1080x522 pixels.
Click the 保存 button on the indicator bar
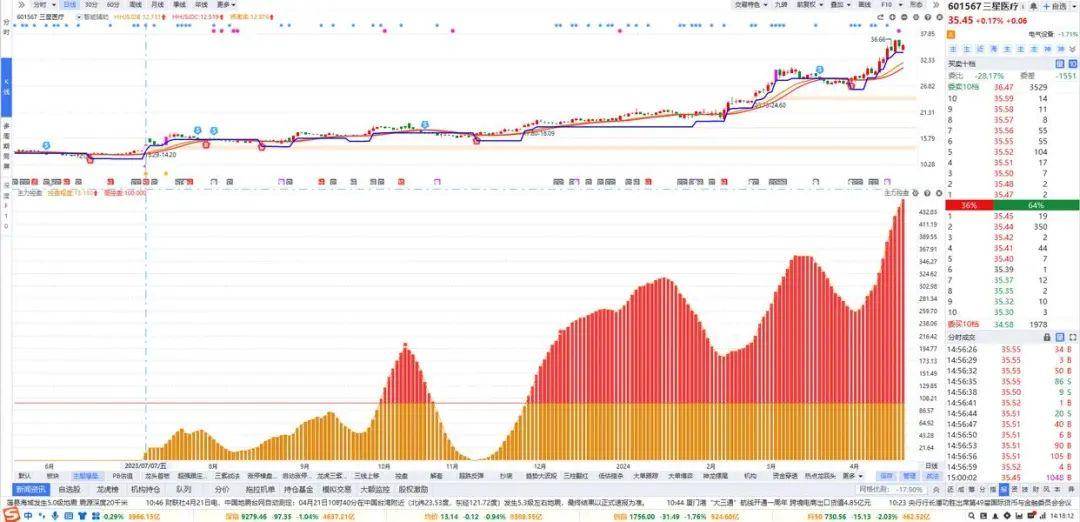click(x=885, y=475)
